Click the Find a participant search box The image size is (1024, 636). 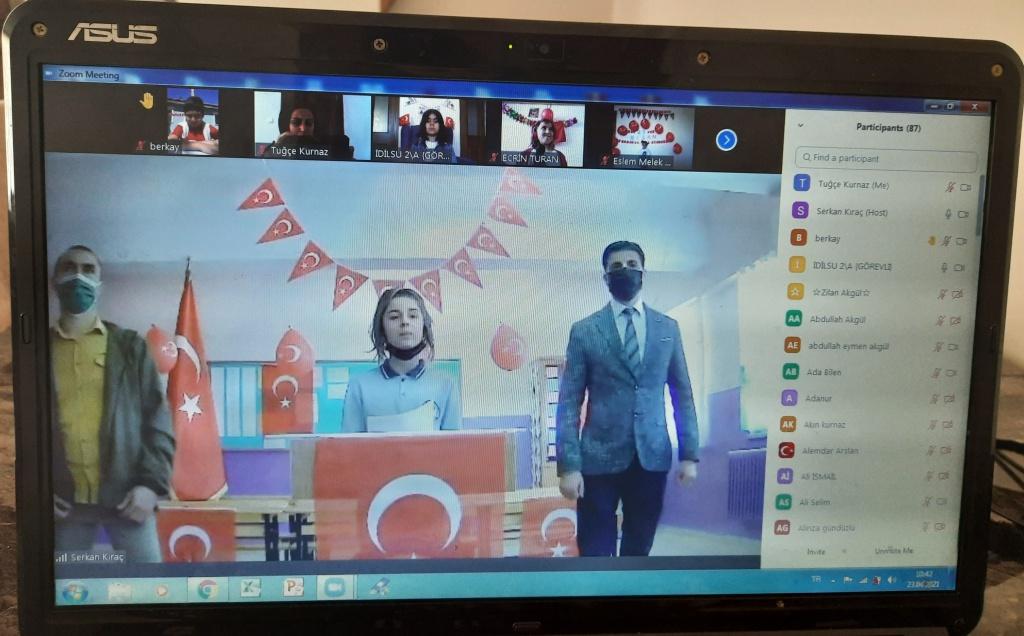(x=886, y=159)
